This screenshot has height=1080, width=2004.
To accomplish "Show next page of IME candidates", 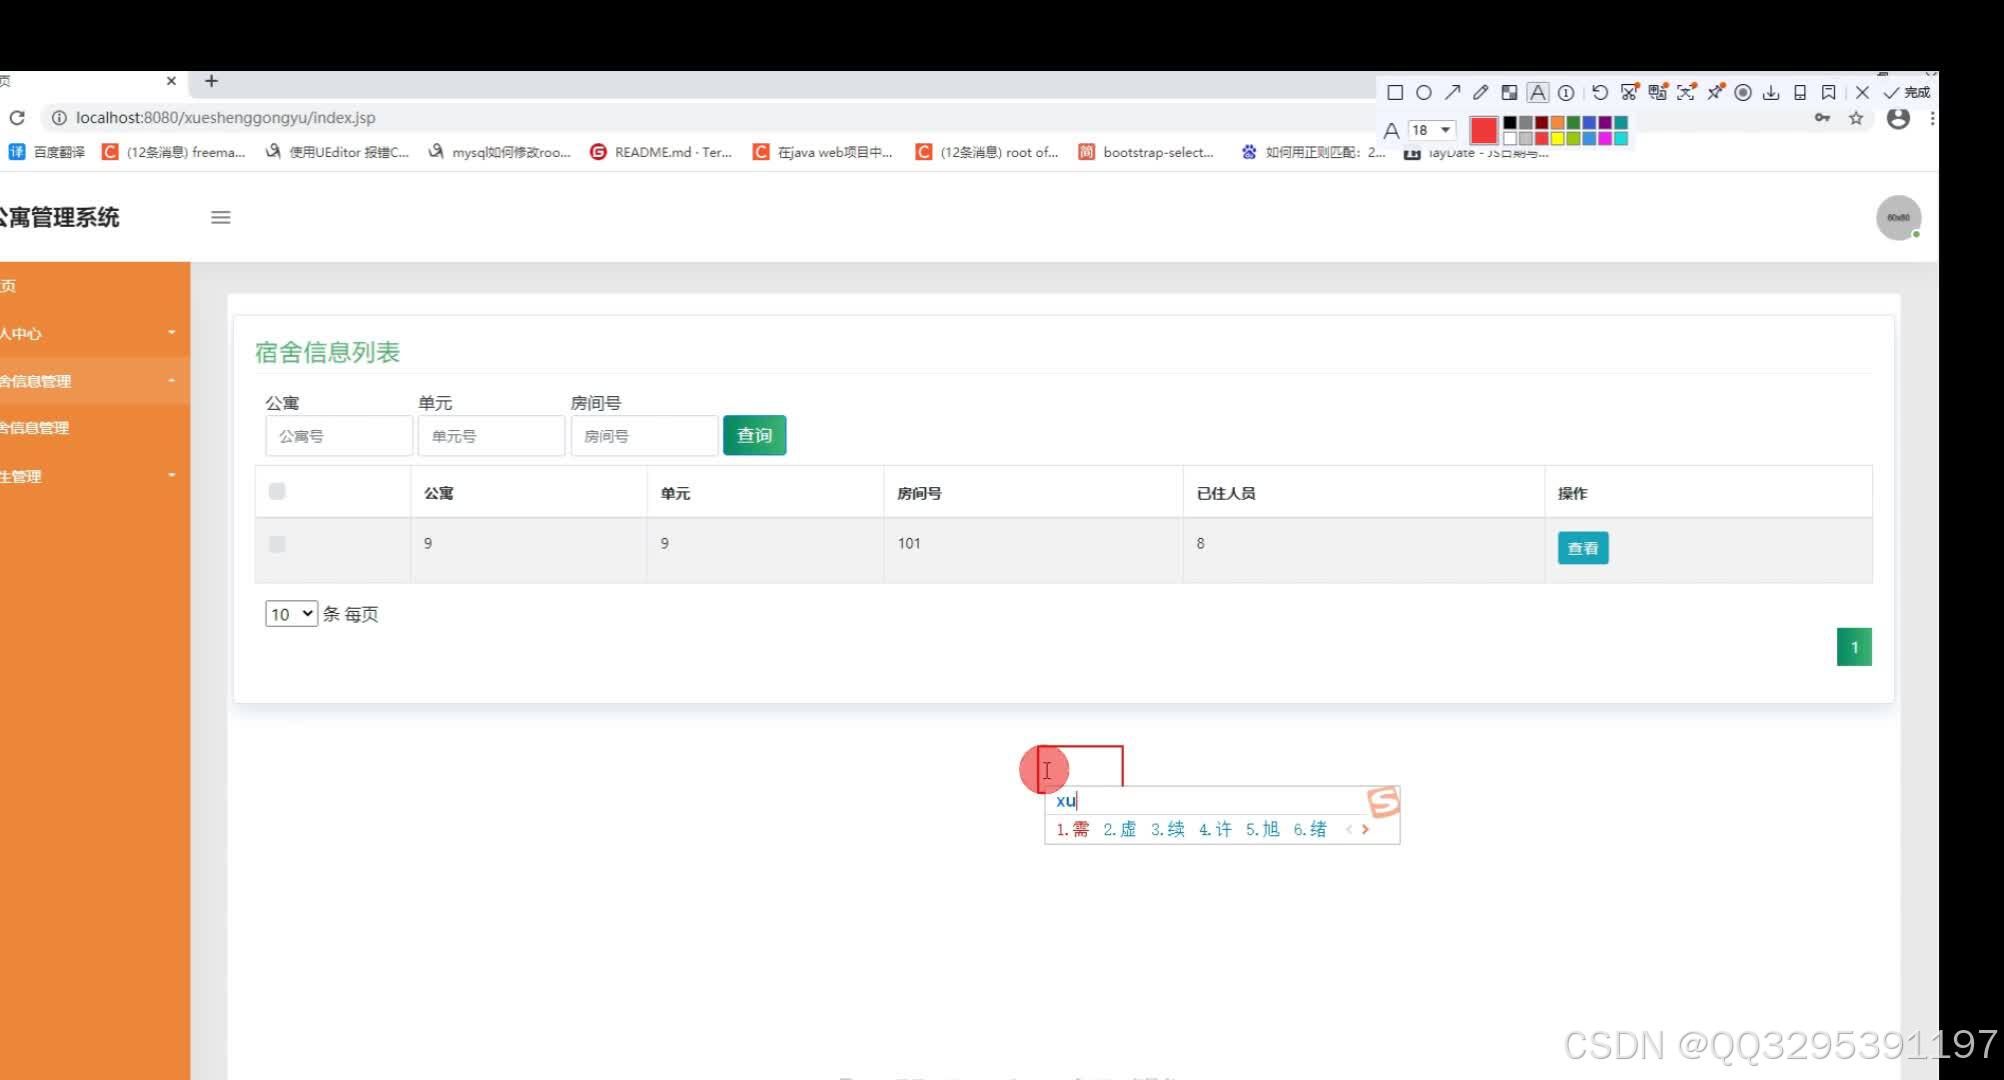I will click(x=1366, y=829).
